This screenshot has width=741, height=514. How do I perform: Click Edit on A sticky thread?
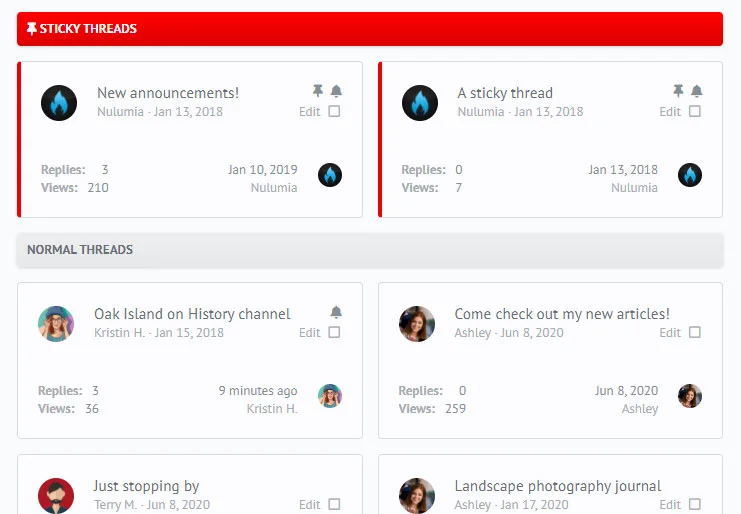[x=670, y=111]
